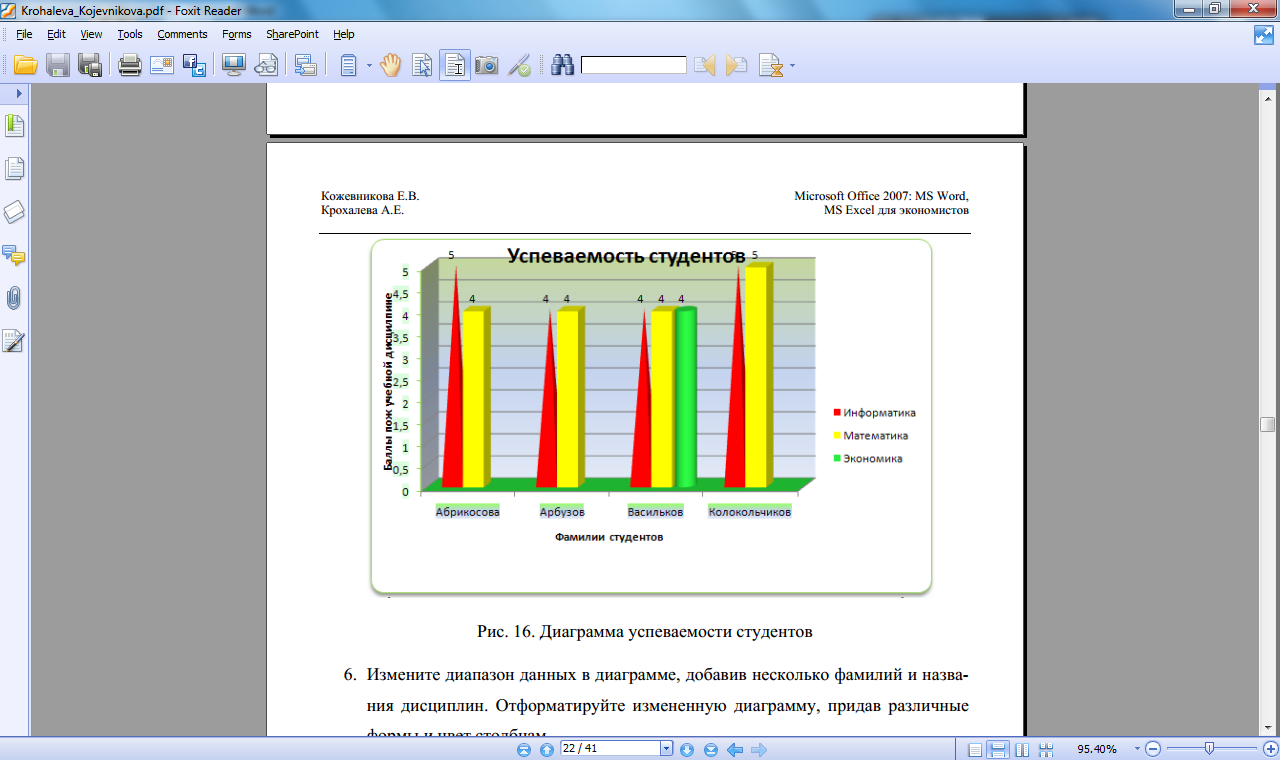Image resolution: width=1280 pixels, height=760 pixels.
Task: Click the page view document icon
Action: pyautogui.click(x=348, y=66)
